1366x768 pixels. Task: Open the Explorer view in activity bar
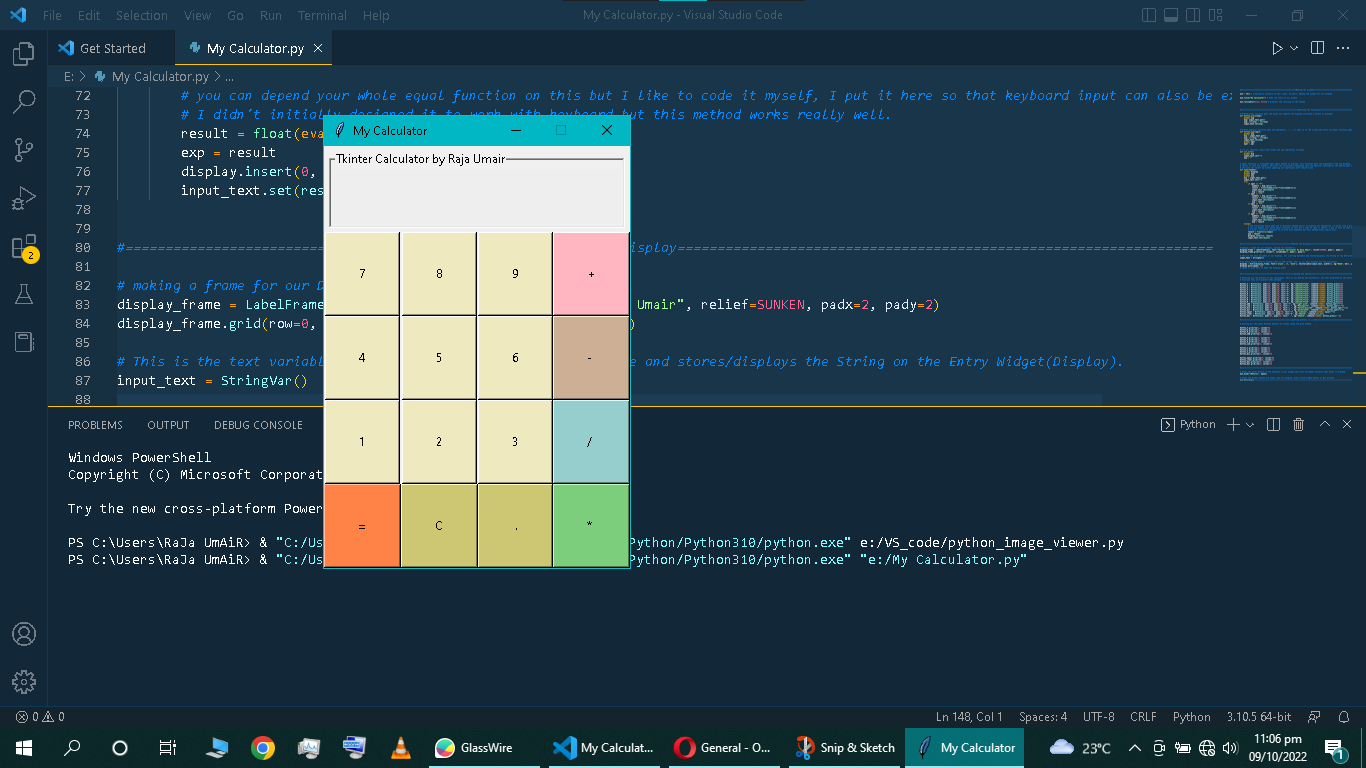[24, 54]
